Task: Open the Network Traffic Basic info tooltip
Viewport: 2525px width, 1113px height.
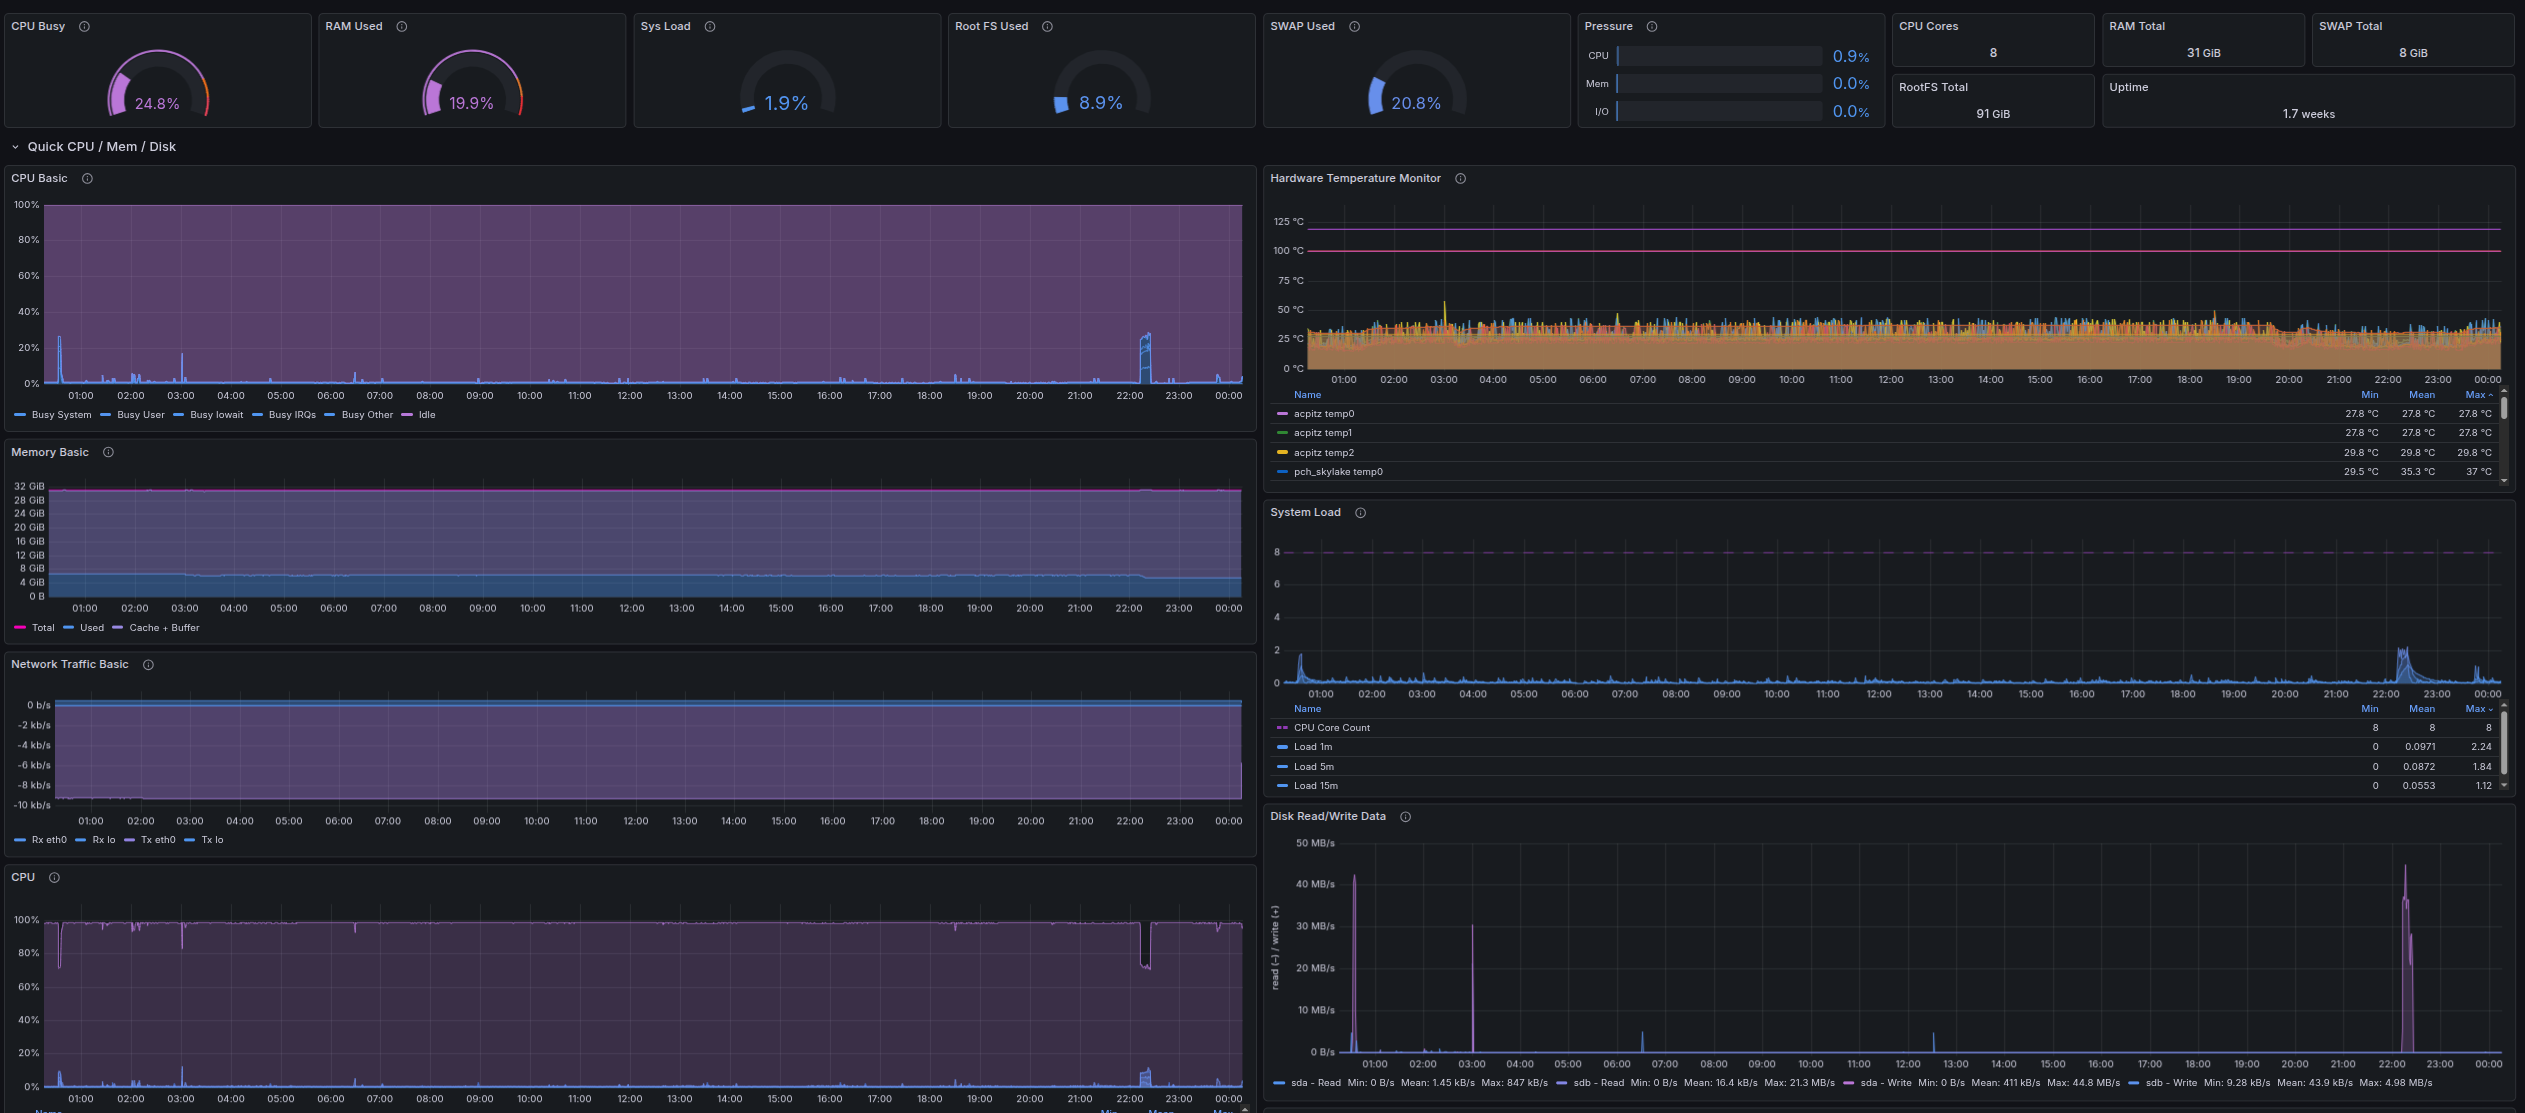Action: click(148, 664)
